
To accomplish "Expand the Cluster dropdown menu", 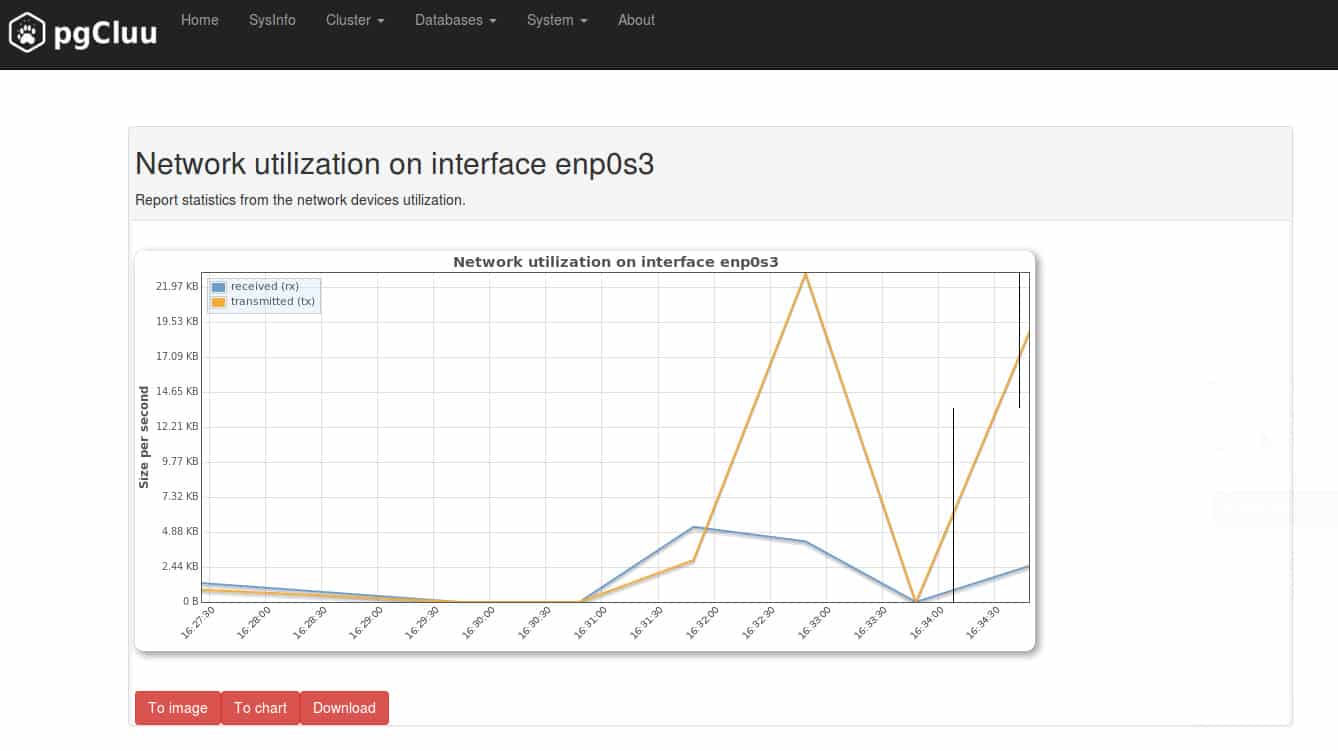I will tap(355, 20).
